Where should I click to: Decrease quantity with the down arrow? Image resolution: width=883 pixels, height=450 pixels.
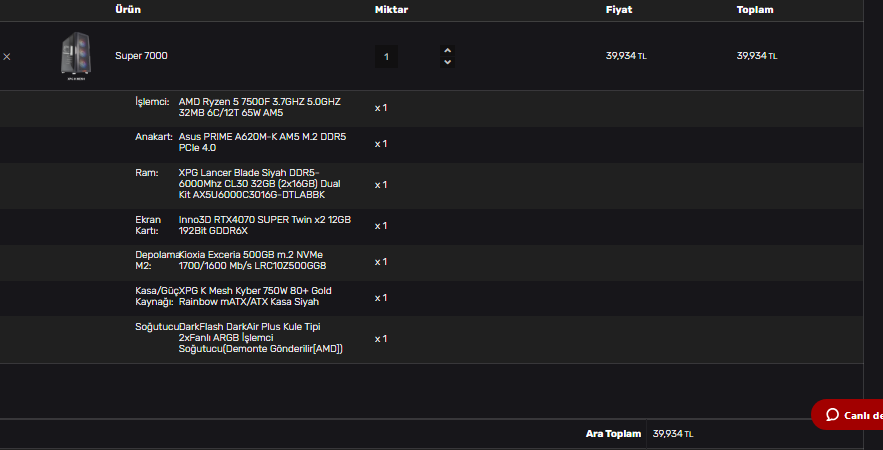click(x=447, y=62)
